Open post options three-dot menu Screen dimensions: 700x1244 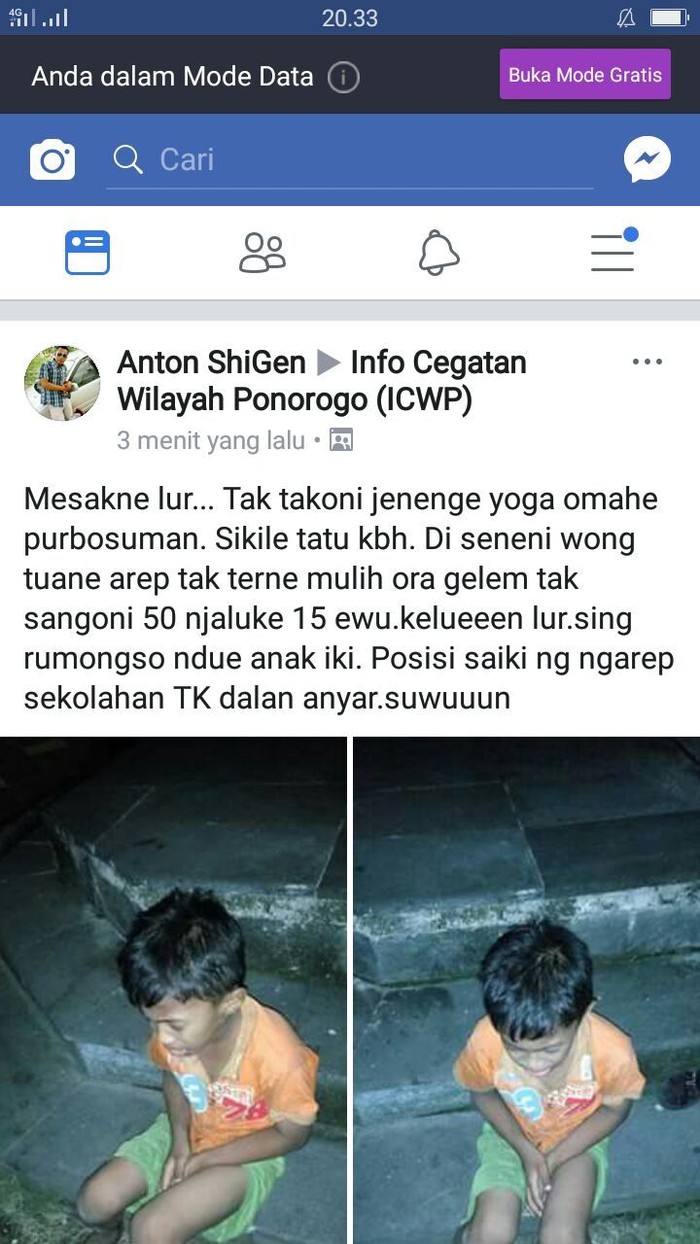[x=647, y=362]
